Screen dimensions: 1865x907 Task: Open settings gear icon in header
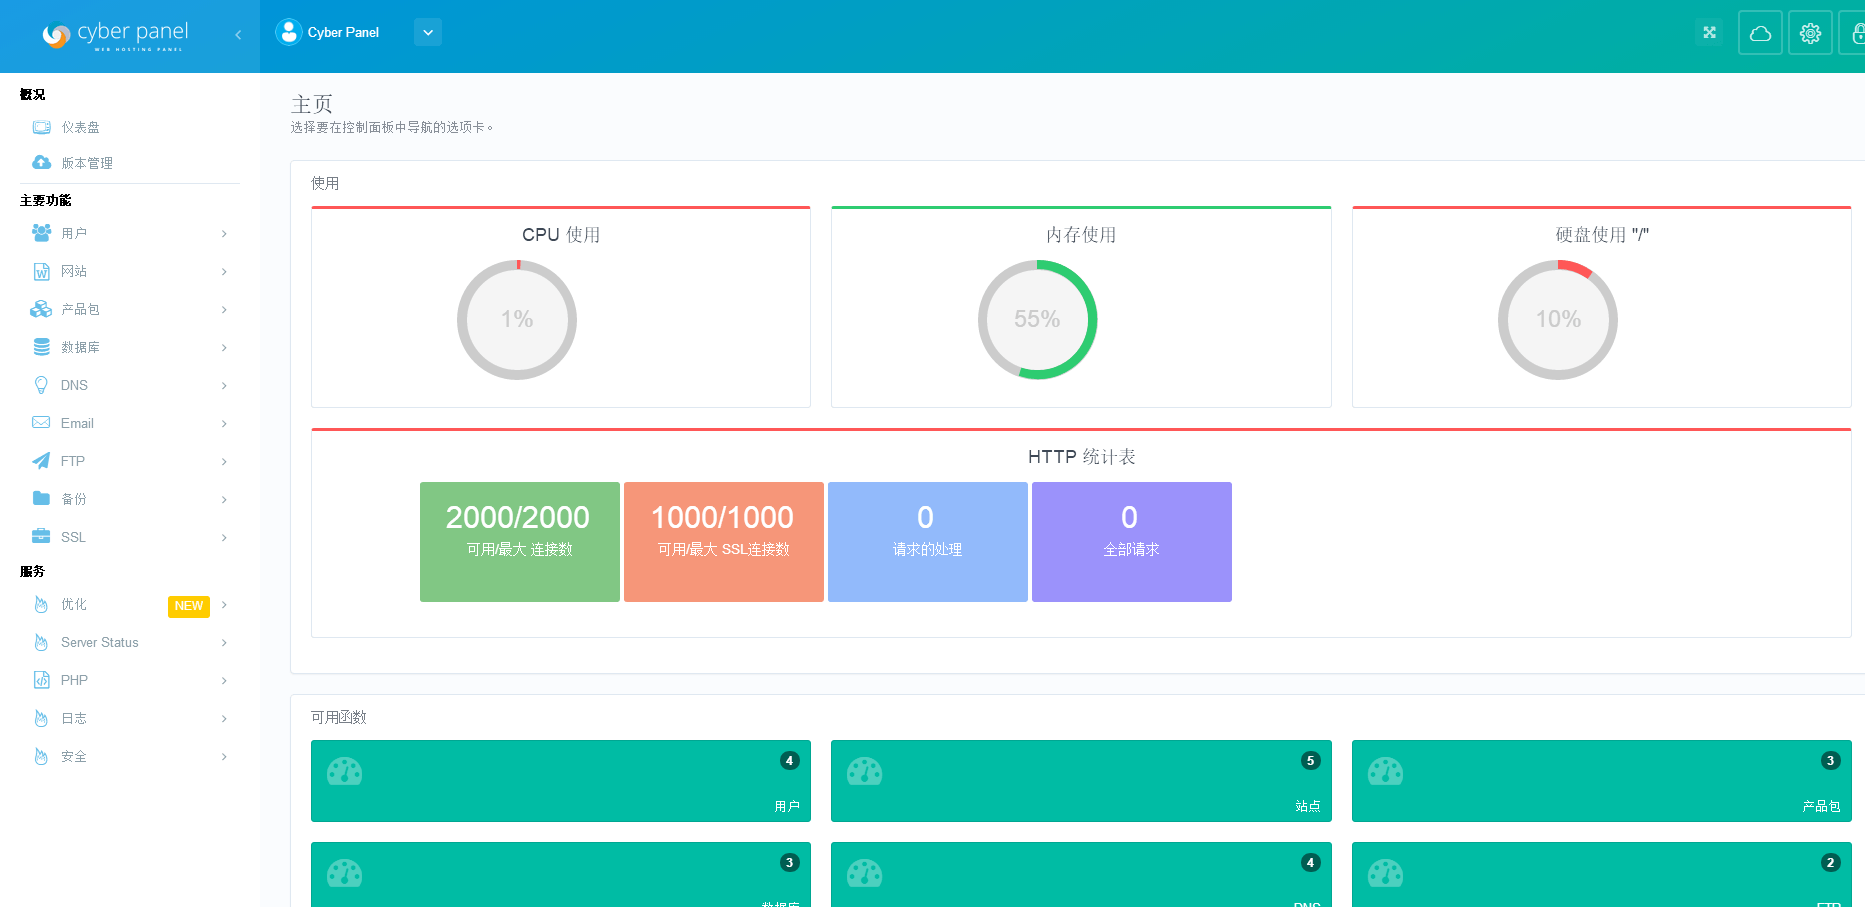pos(1810,33)
